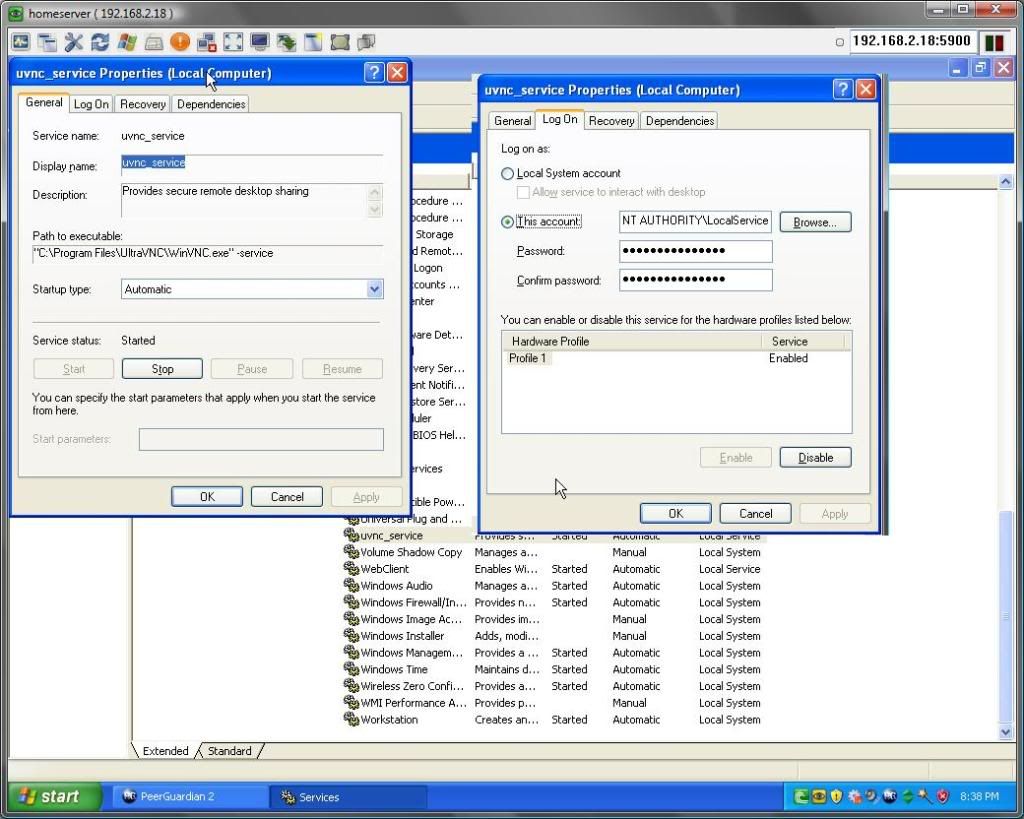Open the Windows Start menu button
The height and width of the screenshot is (819, 1024).
55,796
